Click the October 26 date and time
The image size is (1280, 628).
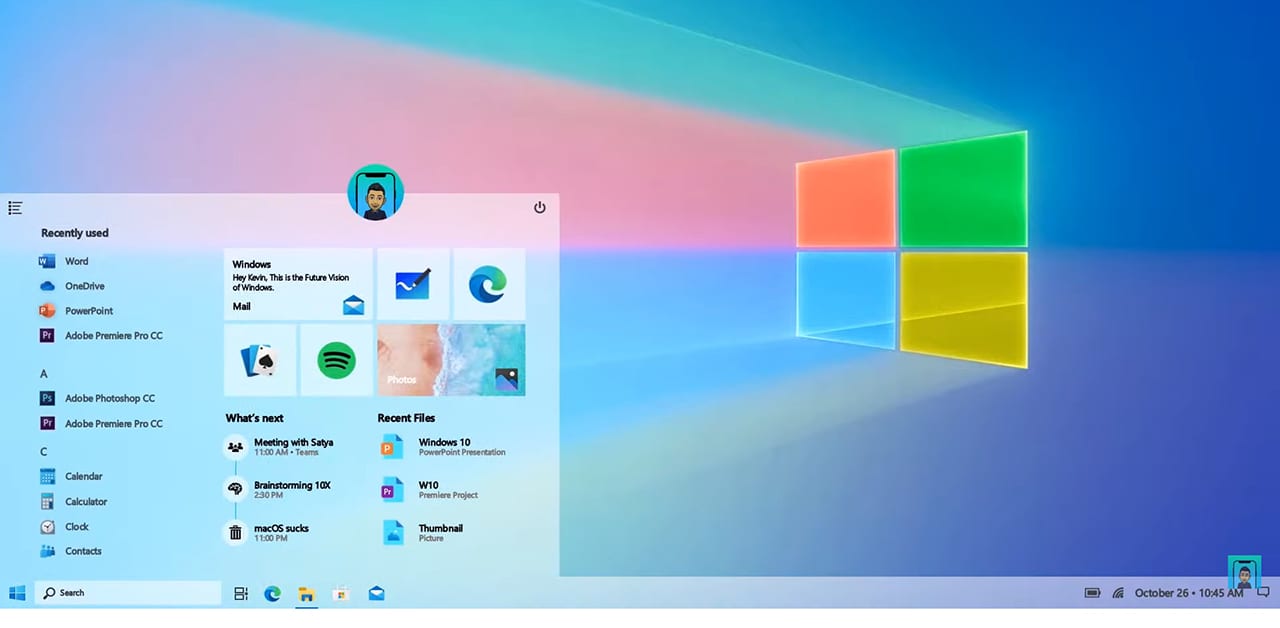[1189, 593]
